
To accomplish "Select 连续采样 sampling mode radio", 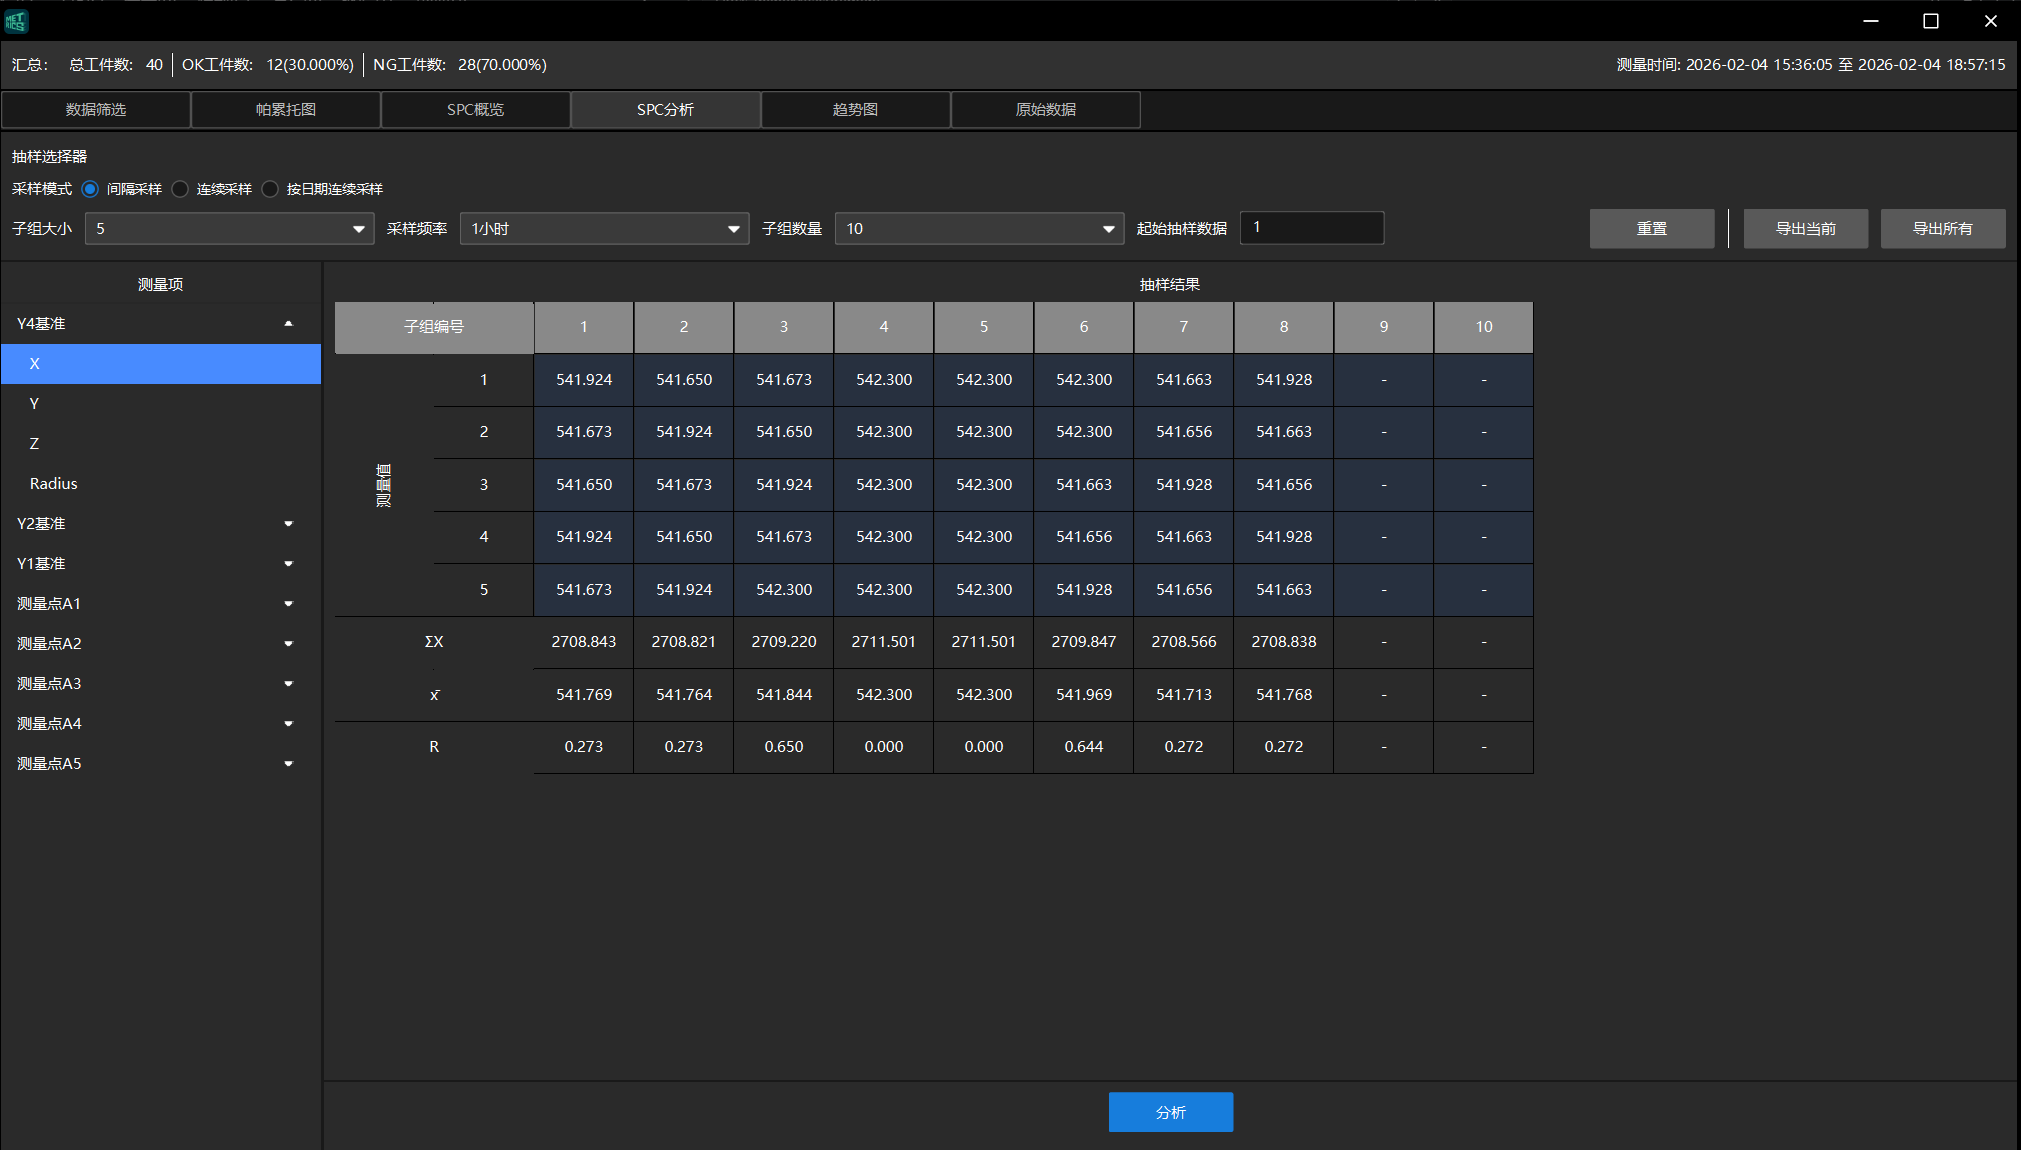I will [x=181, y=189].
